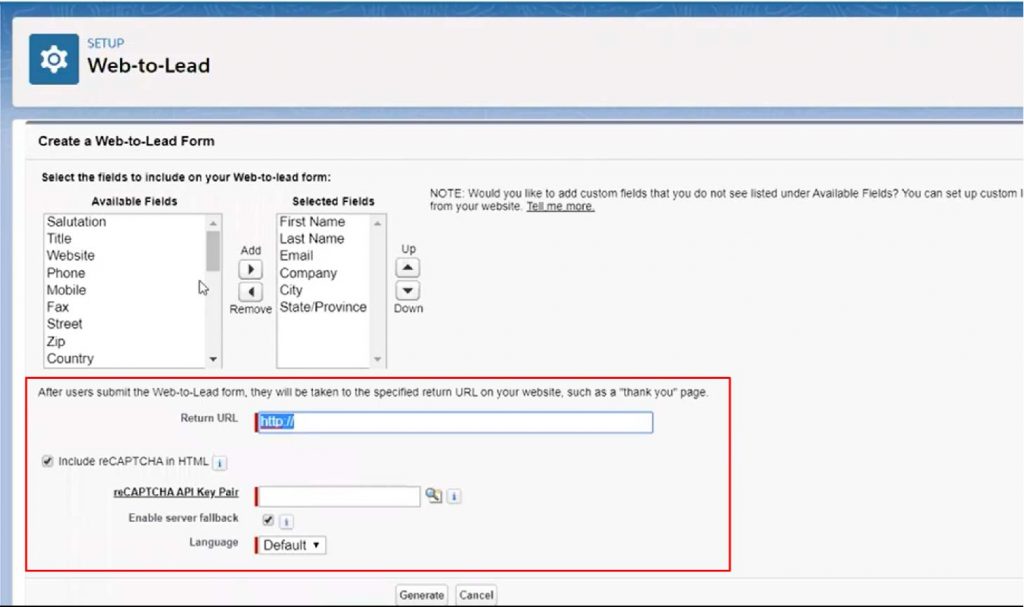Viewport: 1024px width, 607px height.
Task: Open the Language Default dropdown
Action: click(291, 545)
